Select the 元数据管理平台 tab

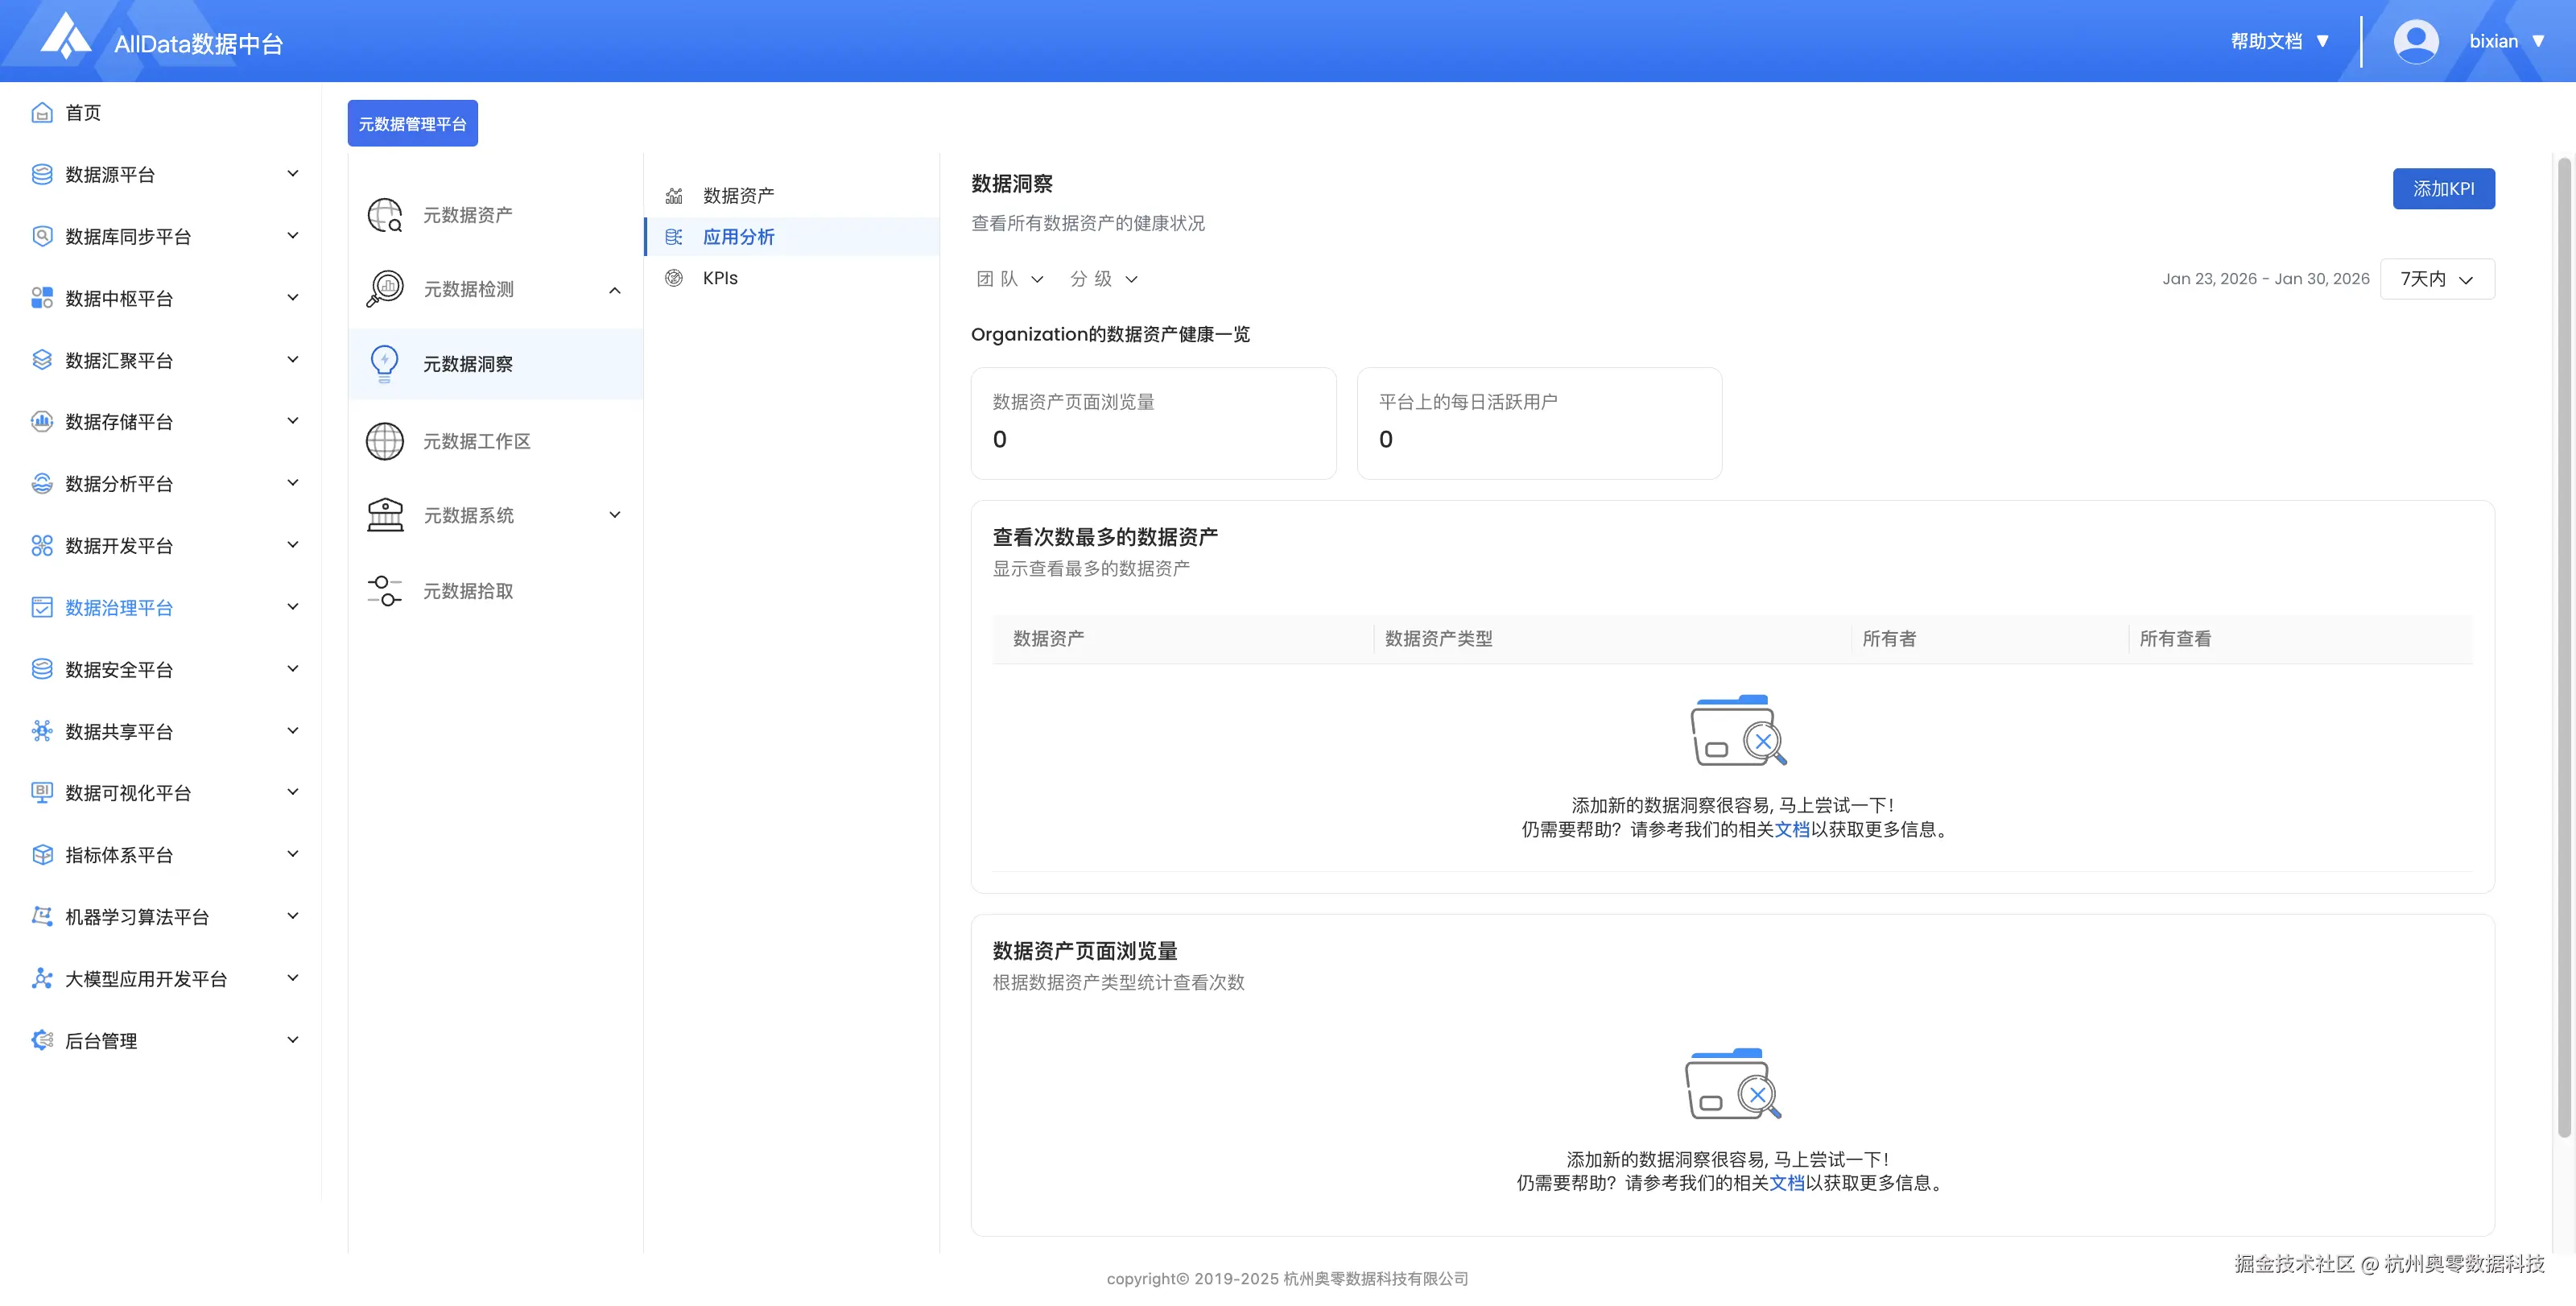pyautogui.click(x=412, y=124)
